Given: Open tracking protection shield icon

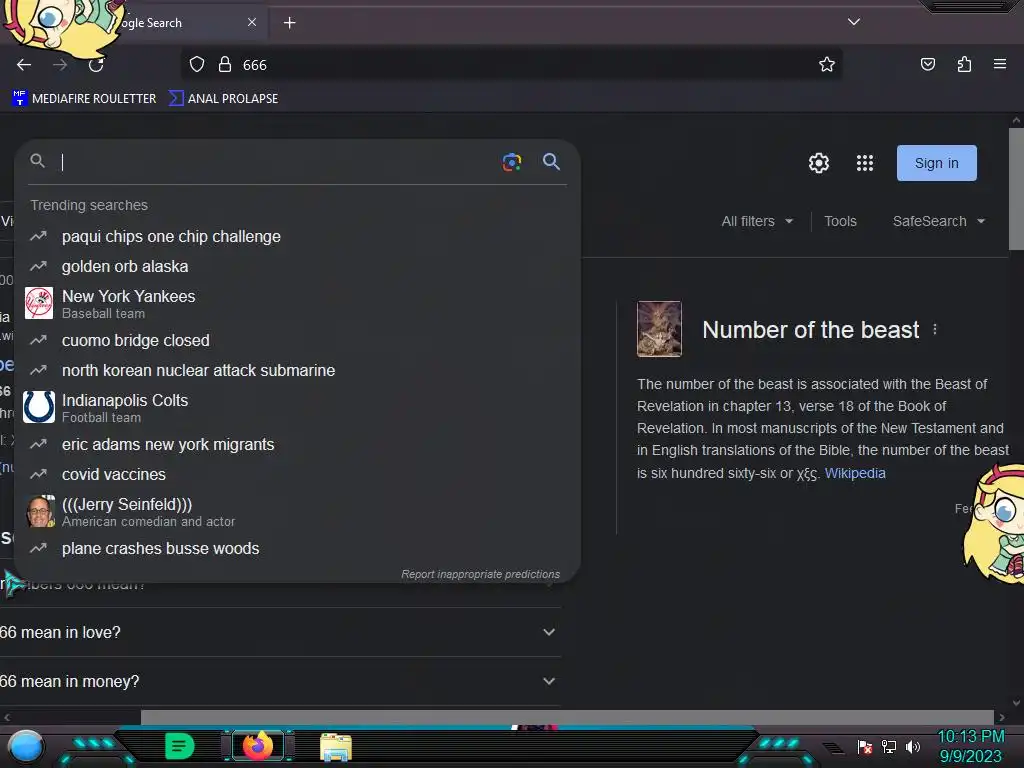Looking at the screenshot, I should [x=197, y=65].
